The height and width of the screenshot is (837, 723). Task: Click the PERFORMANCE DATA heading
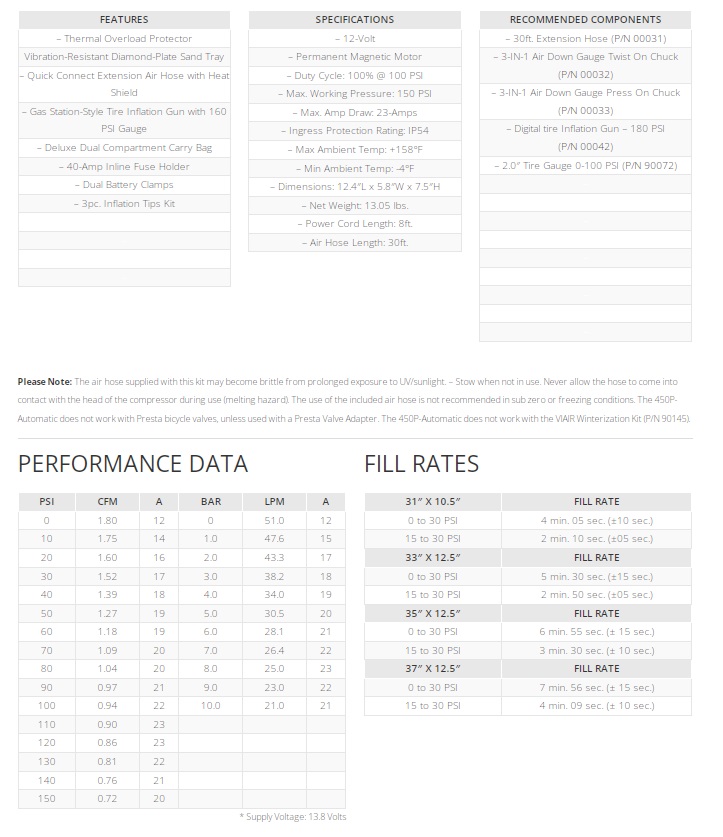click(x=133, y=464)
